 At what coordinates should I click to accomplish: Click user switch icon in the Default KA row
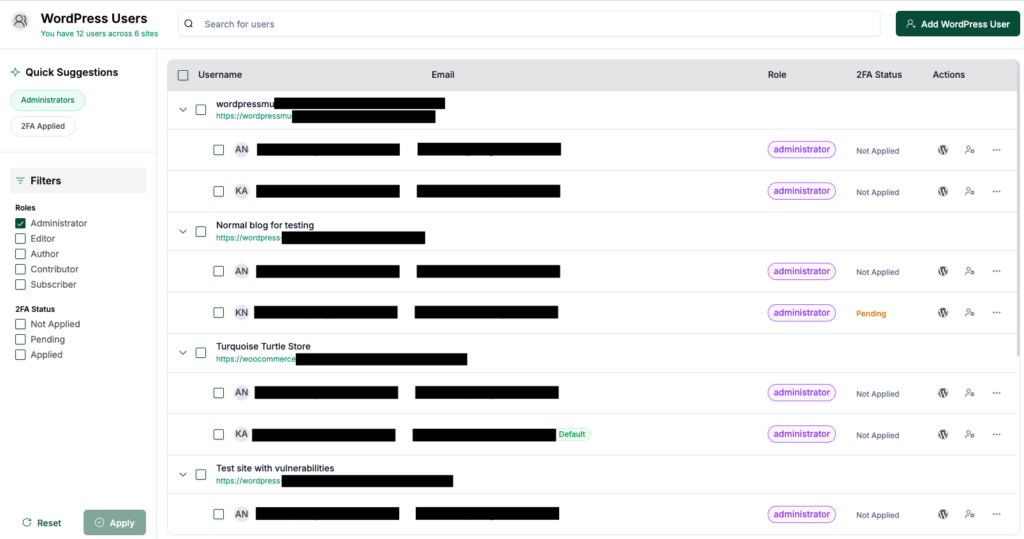pyautogui.click(x=970, y=434)
